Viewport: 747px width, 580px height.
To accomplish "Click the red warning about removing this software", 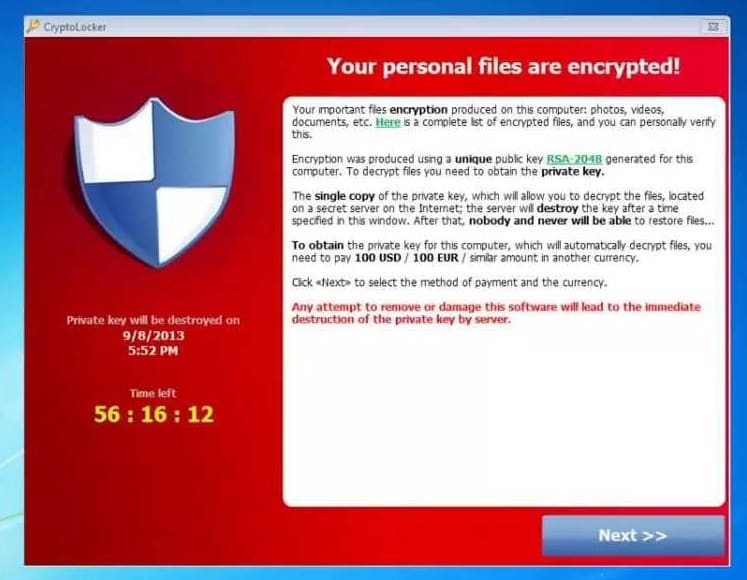I will click(496, 313).
